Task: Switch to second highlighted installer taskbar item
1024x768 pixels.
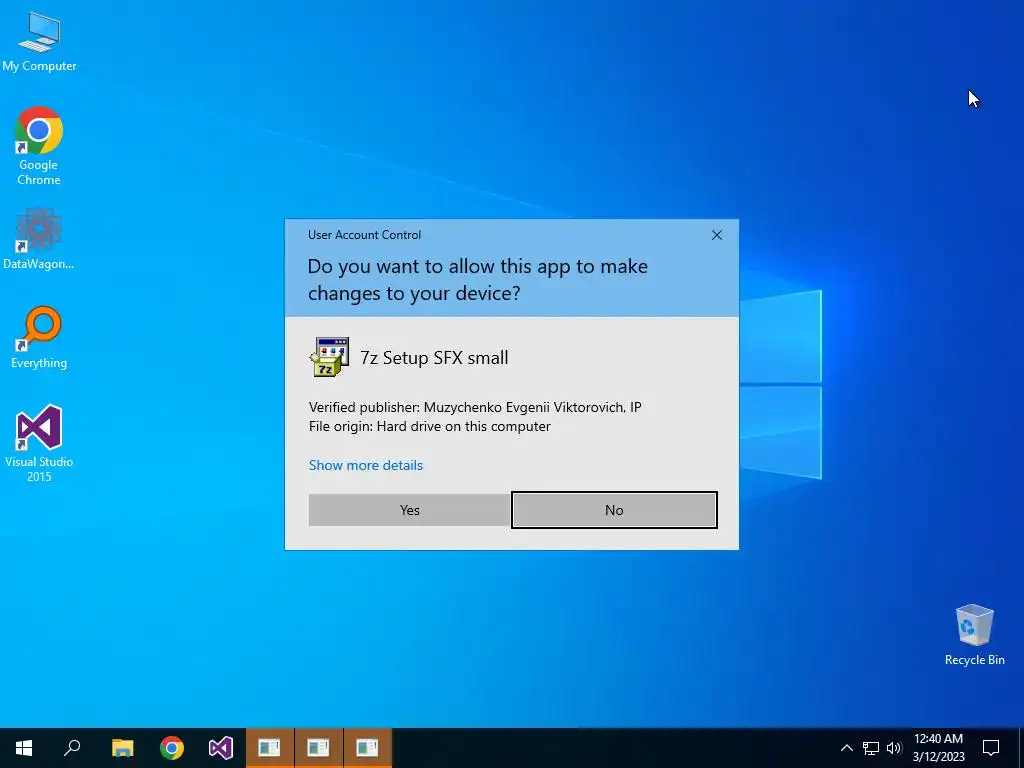Action: click(319, 748)
